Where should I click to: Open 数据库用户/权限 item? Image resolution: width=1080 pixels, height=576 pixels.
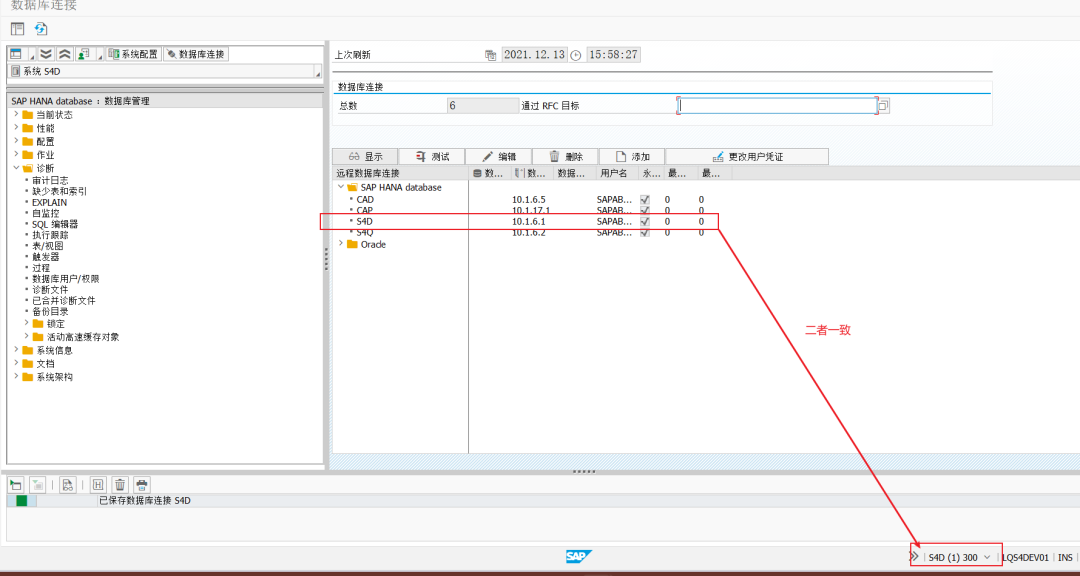coord(65,278)
